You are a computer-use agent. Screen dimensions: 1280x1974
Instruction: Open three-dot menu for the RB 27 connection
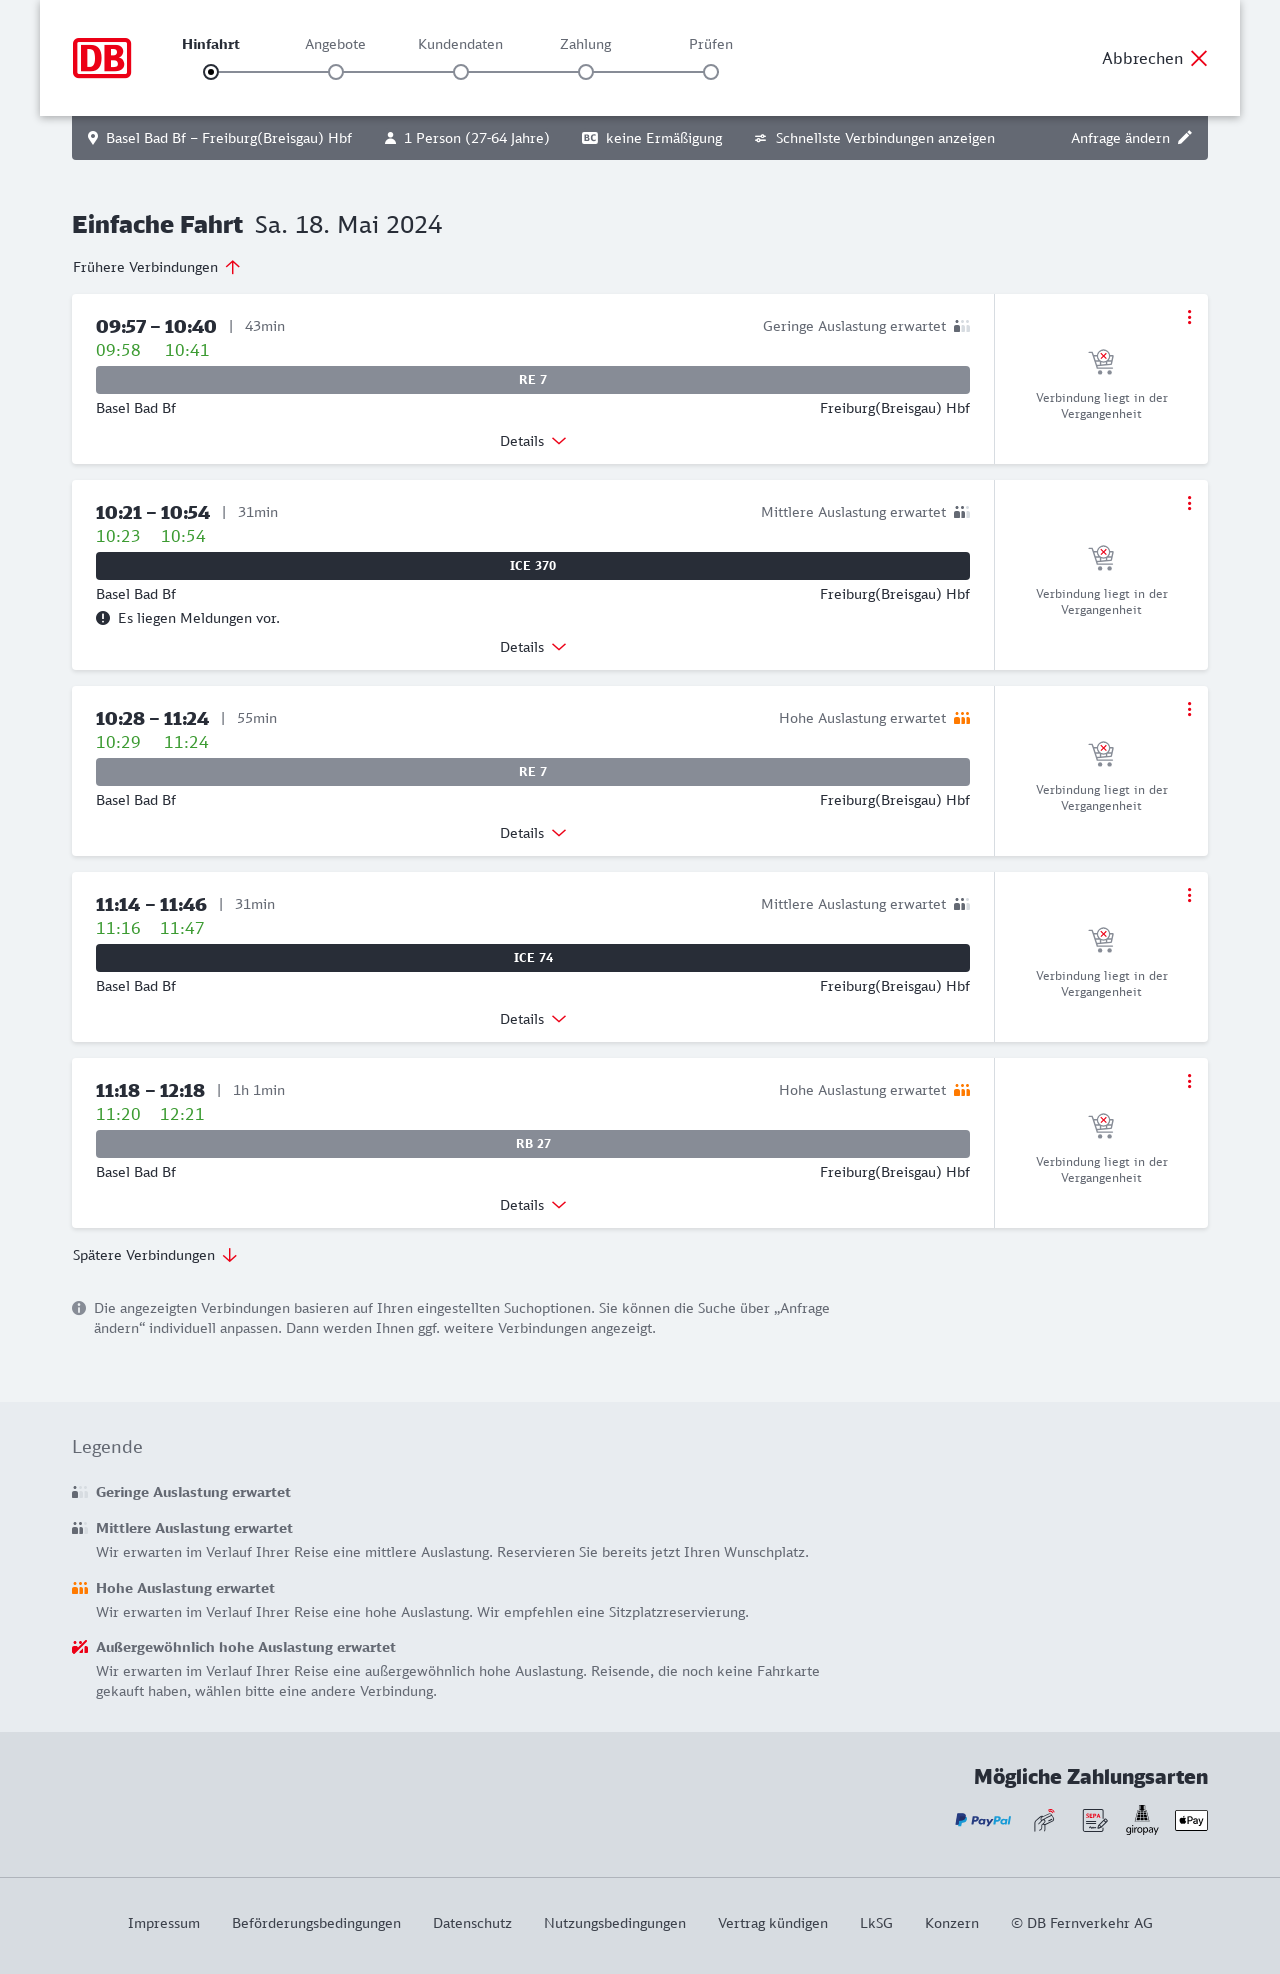(x=1189, y=1081)
